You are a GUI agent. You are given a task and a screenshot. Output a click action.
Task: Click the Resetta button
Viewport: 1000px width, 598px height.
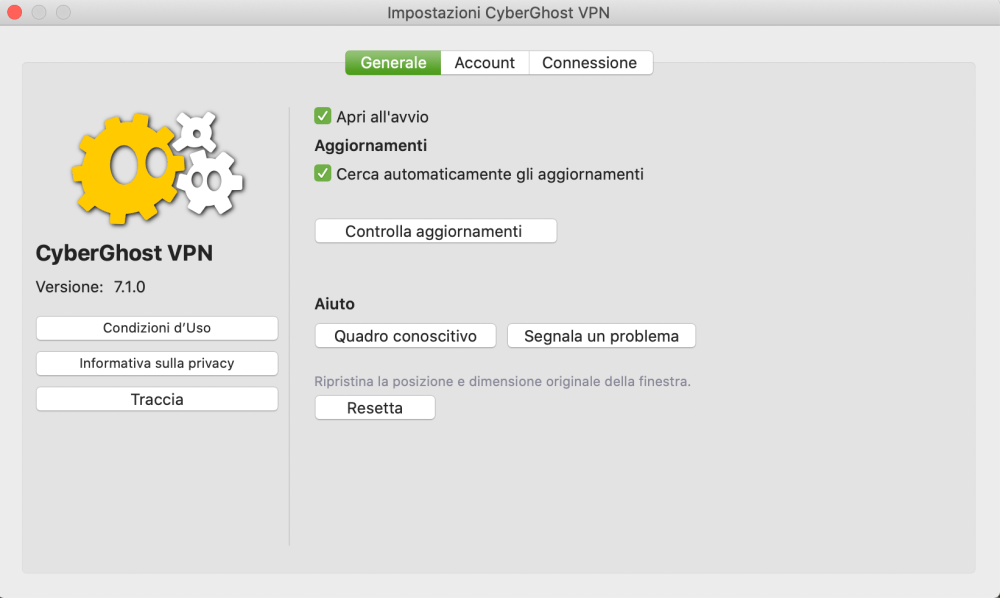click(375, 407)
